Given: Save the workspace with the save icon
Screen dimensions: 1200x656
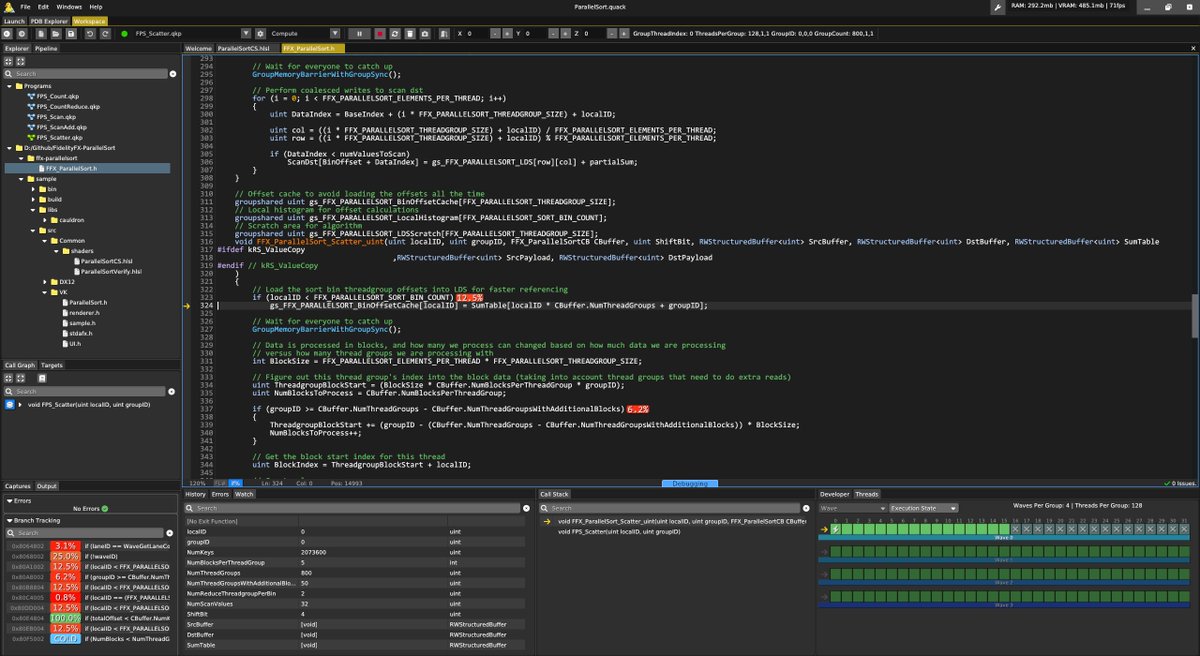Looking at the screenshot, I should [x=71, y=33].
